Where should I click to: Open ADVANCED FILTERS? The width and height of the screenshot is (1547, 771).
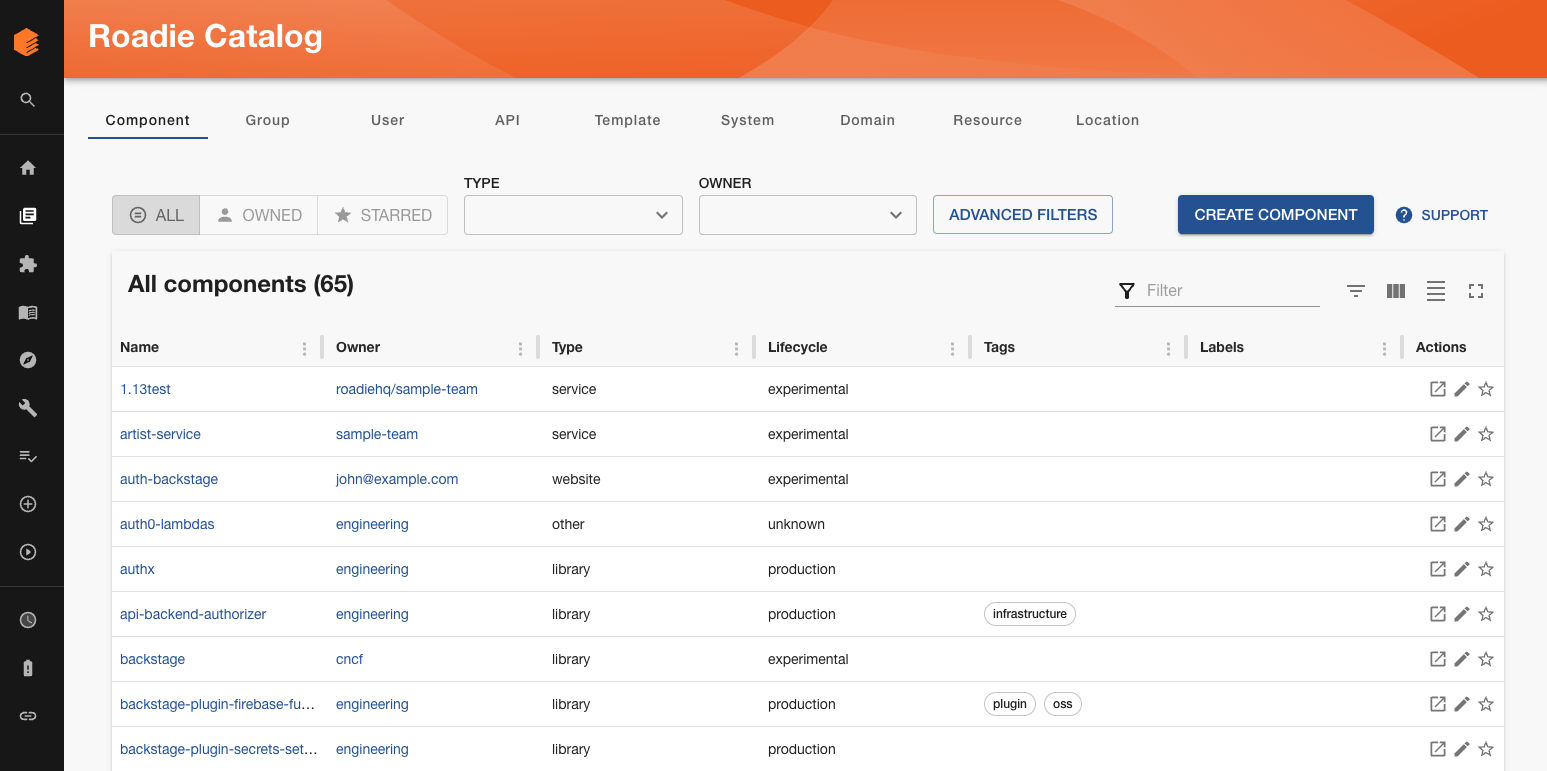[1023, 215]
